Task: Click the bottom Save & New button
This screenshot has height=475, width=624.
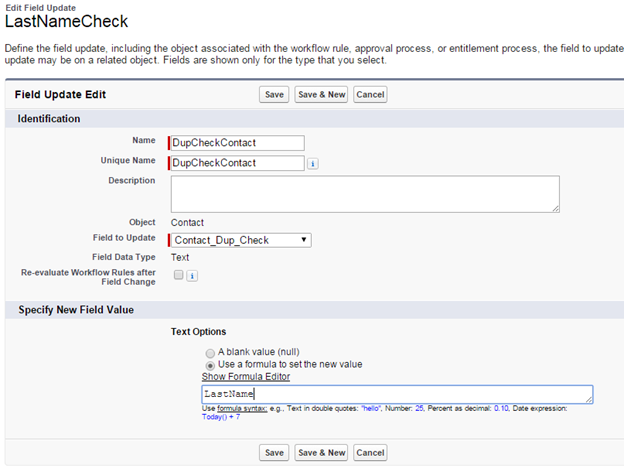Action: click(x=321, y=453)
